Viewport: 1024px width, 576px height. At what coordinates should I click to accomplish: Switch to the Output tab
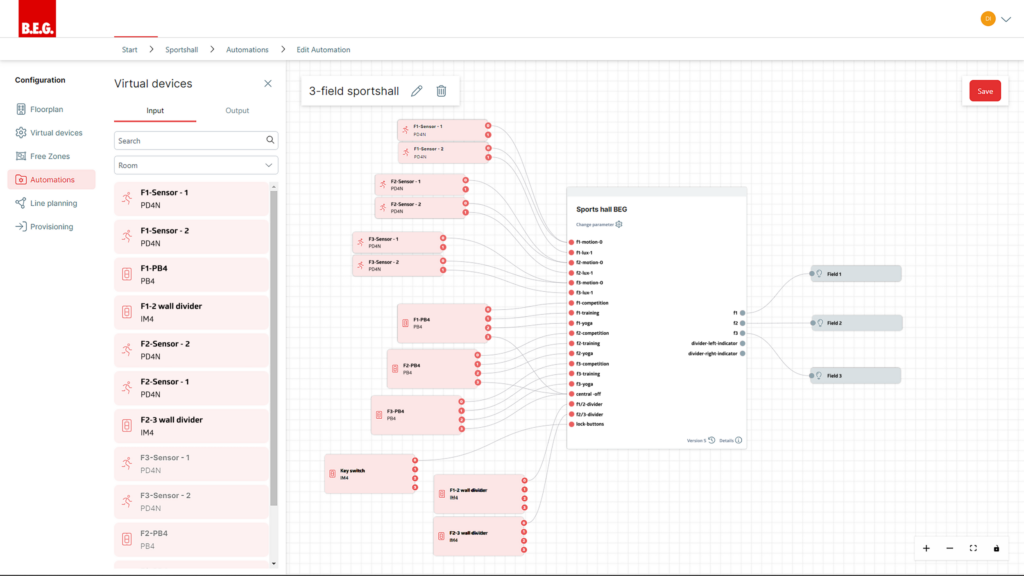coord(237,110)
